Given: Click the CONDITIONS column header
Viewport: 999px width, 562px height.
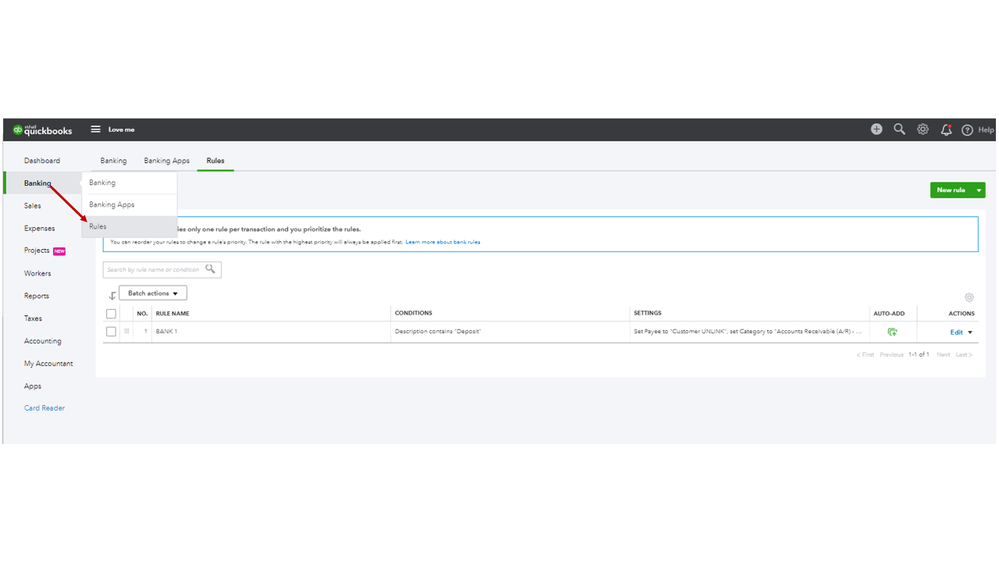Looking at the screenshot, I should [x=413, y=313].
